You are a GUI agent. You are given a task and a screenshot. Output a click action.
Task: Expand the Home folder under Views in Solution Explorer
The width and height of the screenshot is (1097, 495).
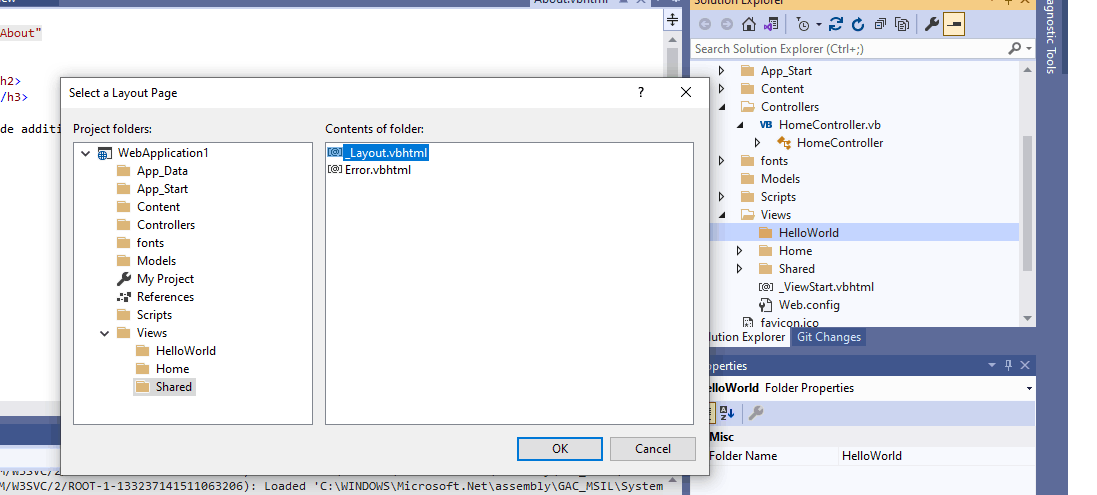(x=740, y=251)
